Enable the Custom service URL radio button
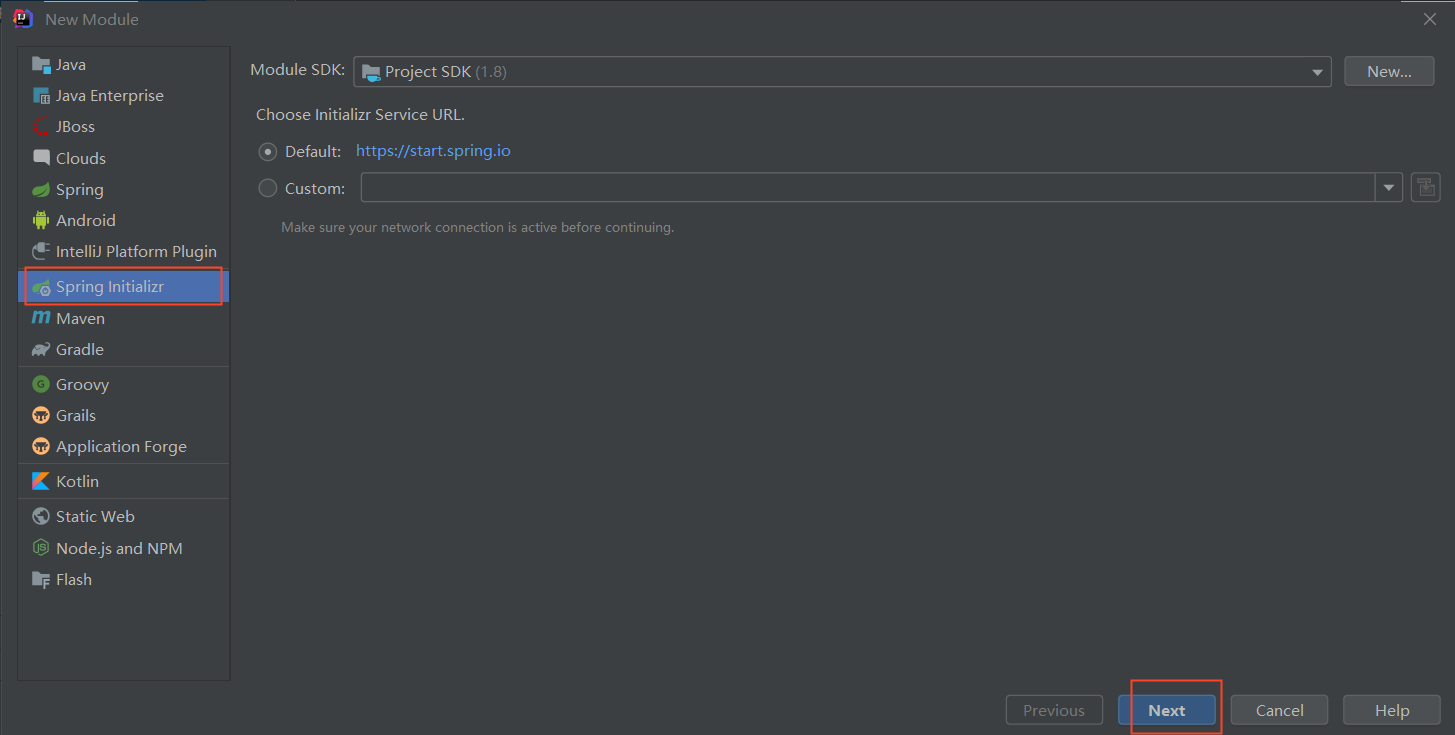The height and width of the screenshot is (735, 1455). (268, 188)
